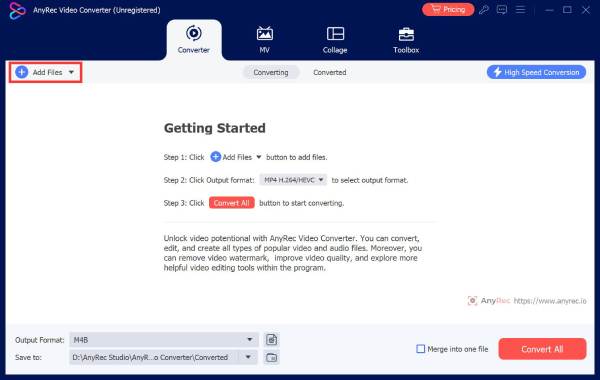This screenshot has width=600, height=380.
Task: Open the hamburger menu icon
Action: tap(520, 10)
